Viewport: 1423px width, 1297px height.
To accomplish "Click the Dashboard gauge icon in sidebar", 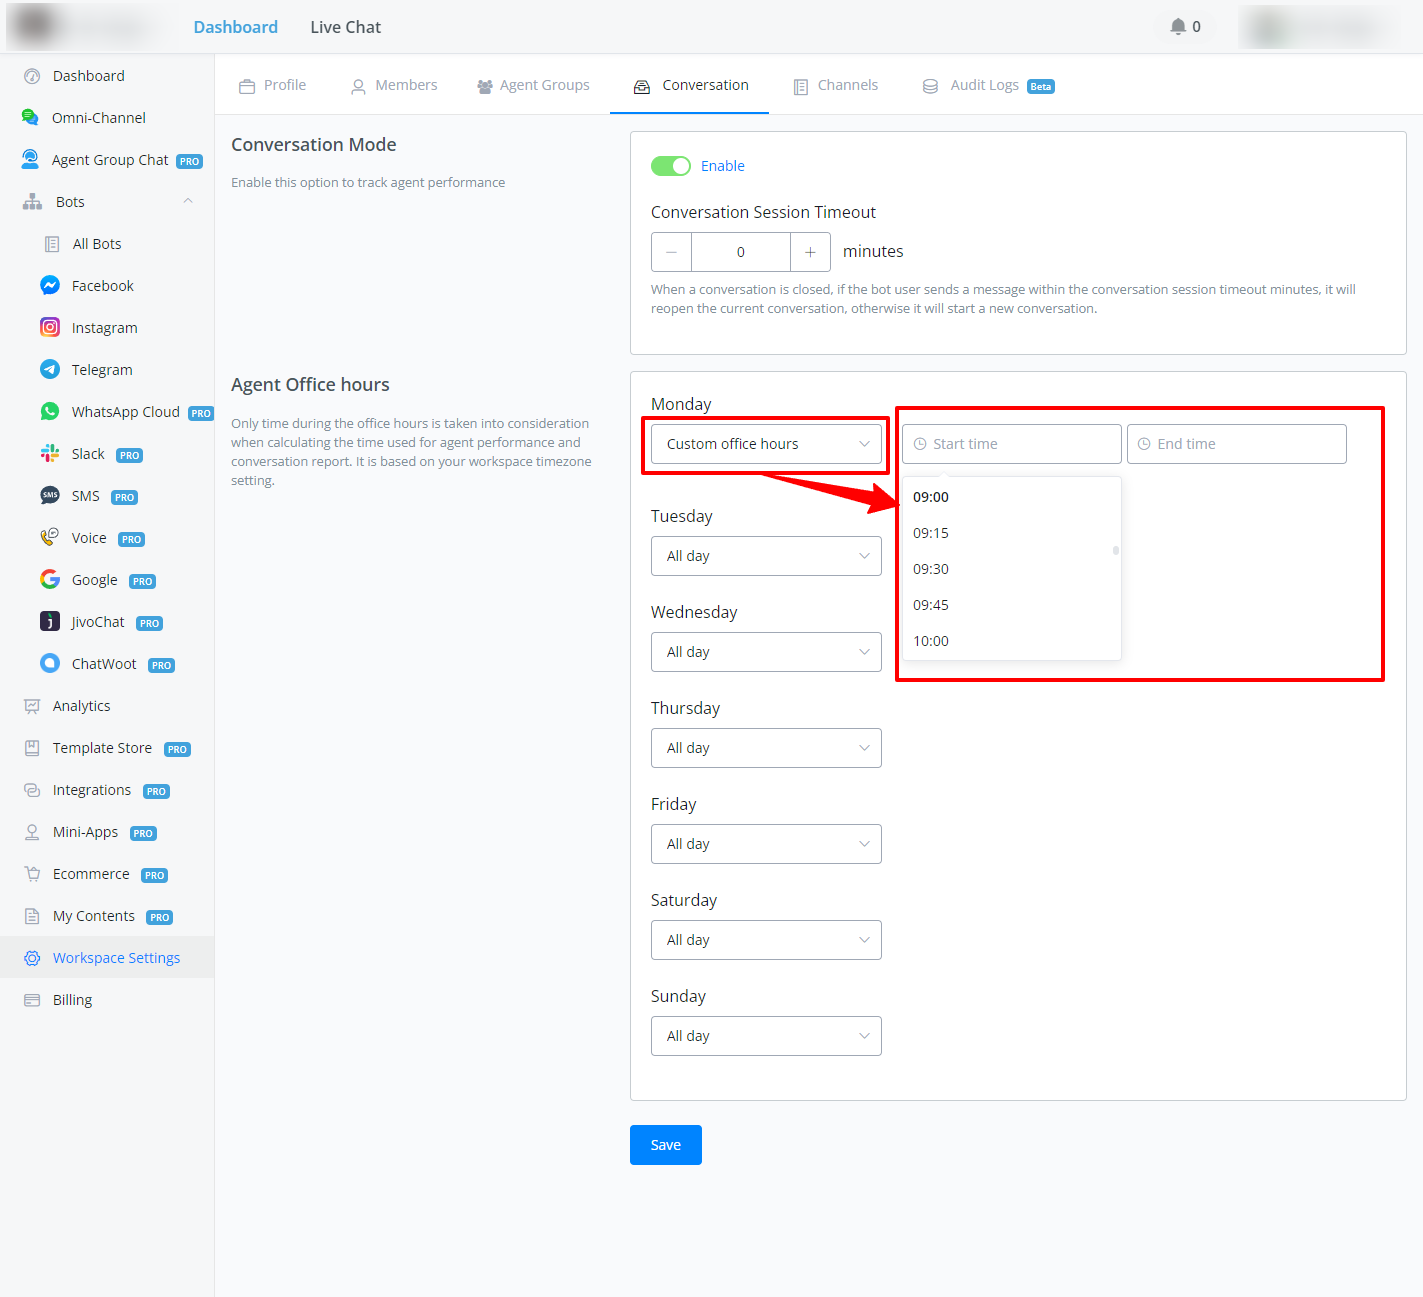I will [32, 76].
